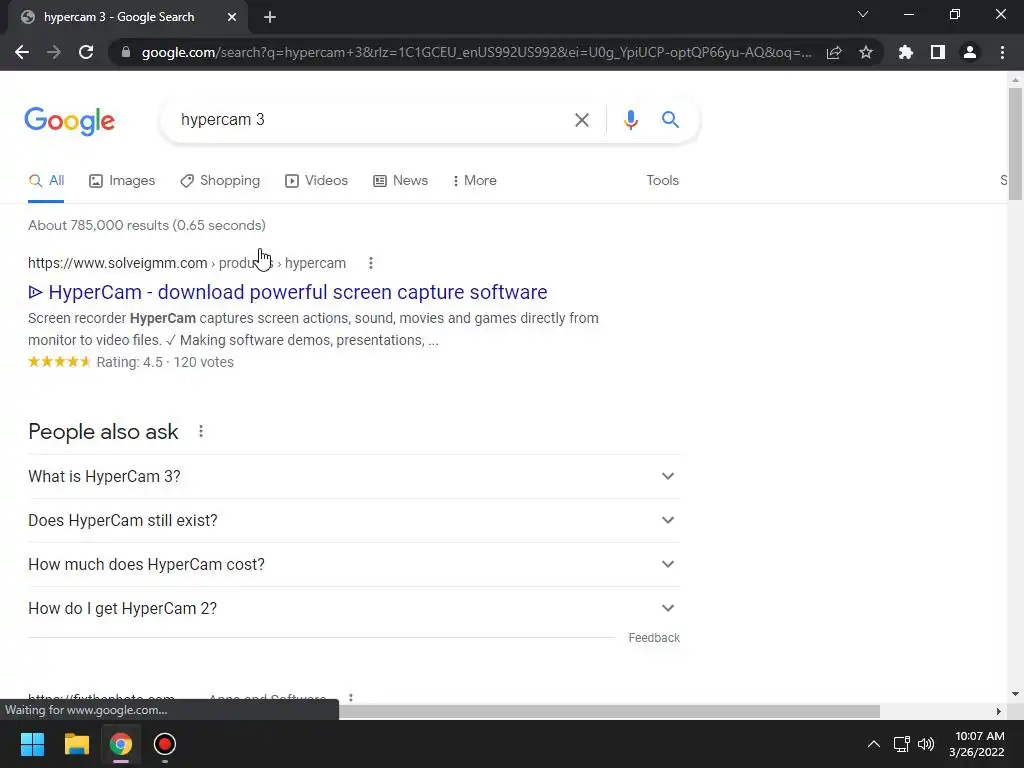Start voice search with microphone

(x=630, y=120)
